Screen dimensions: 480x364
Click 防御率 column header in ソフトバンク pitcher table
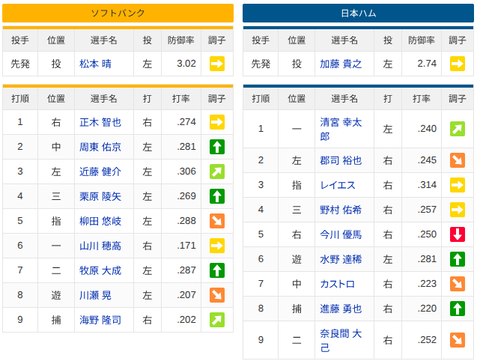point(181,40)
